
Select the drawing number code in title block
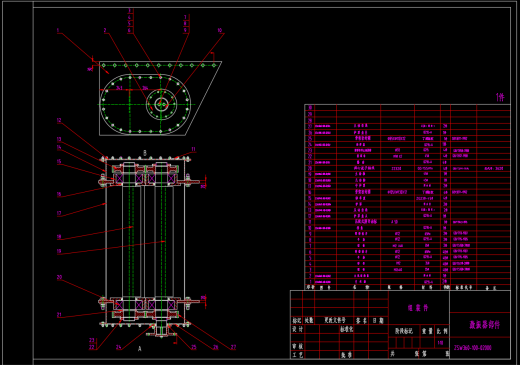click(473, 348)
